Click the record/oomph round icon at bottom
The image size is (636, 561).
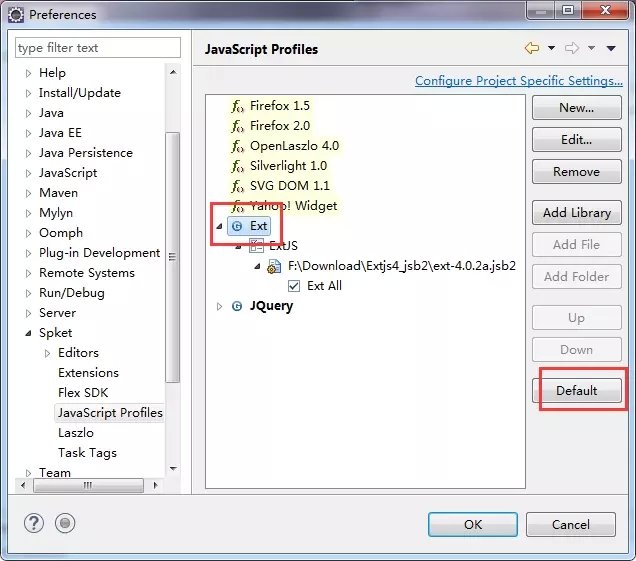pos(65,523)
